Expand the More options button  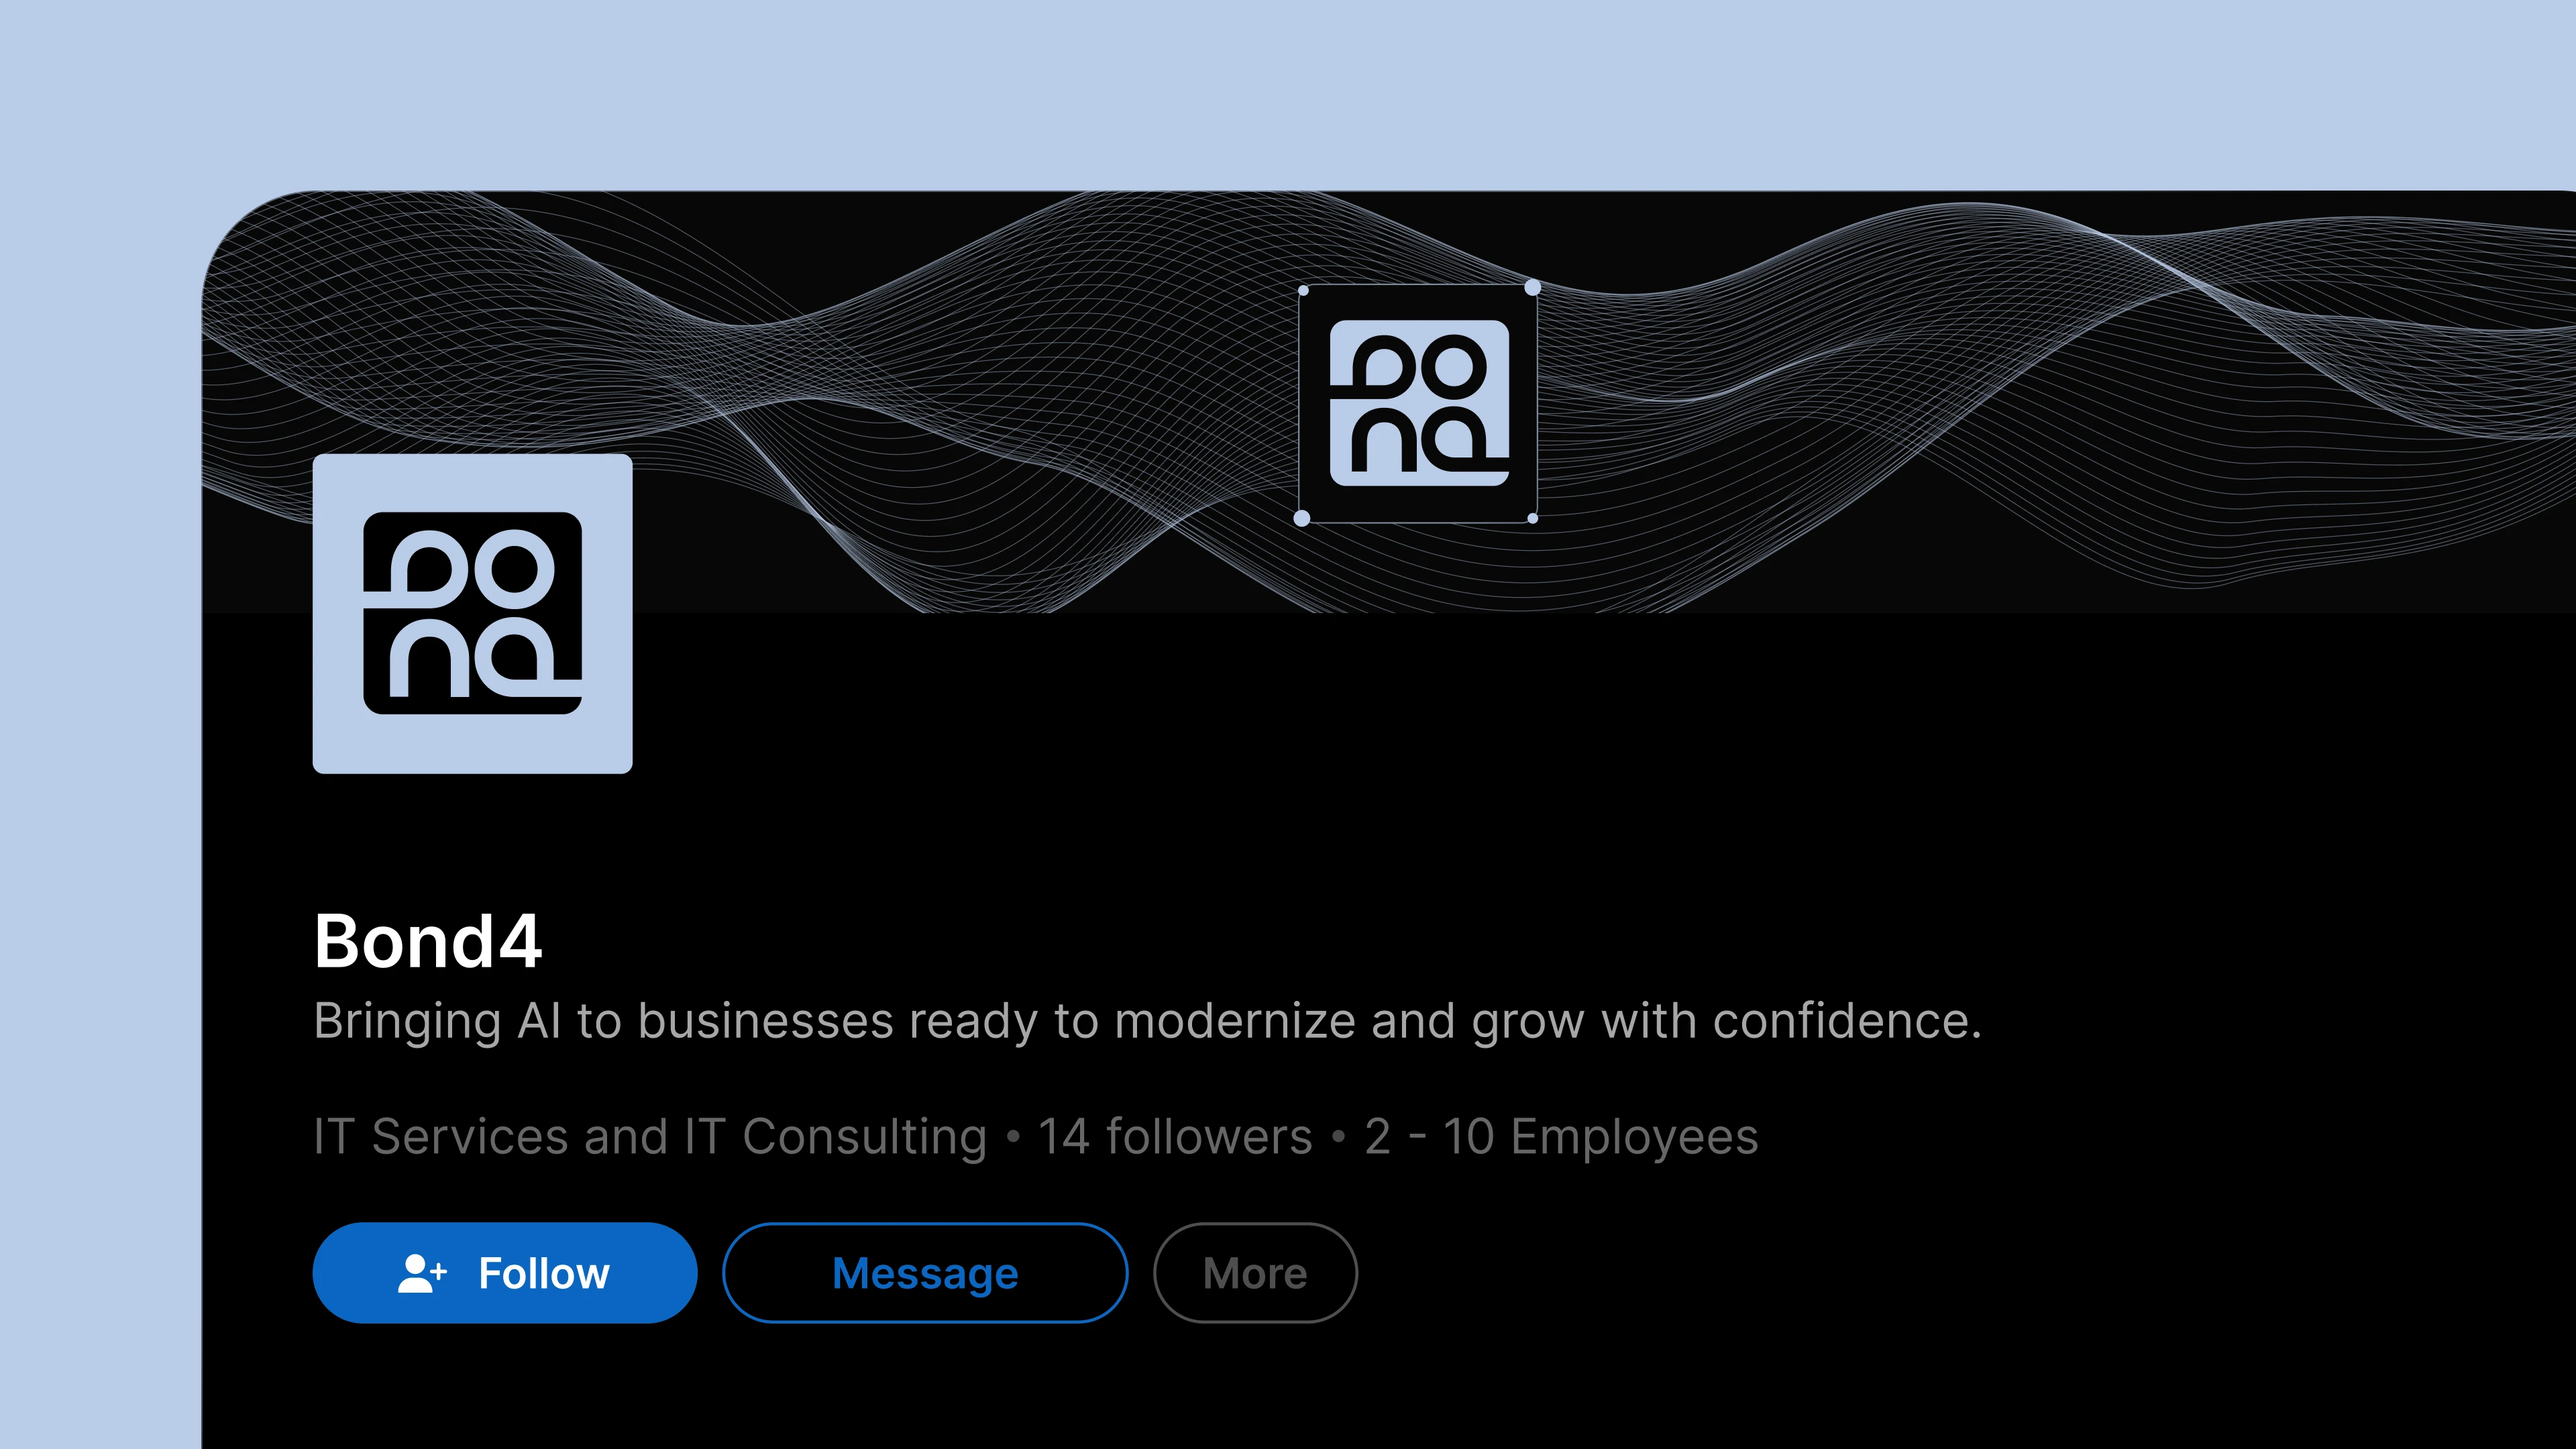[1255, 1273]
